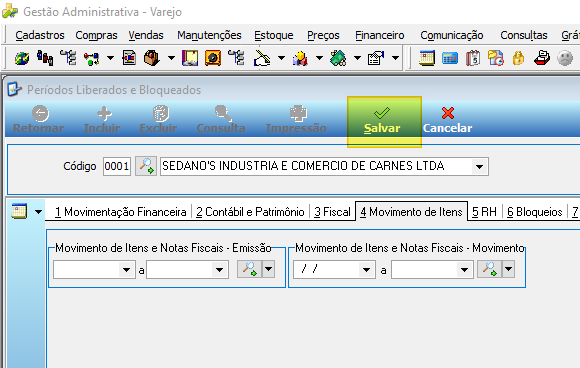
Task: Click the colored nodes flow toolbar icon
Action: coord(91,58)
